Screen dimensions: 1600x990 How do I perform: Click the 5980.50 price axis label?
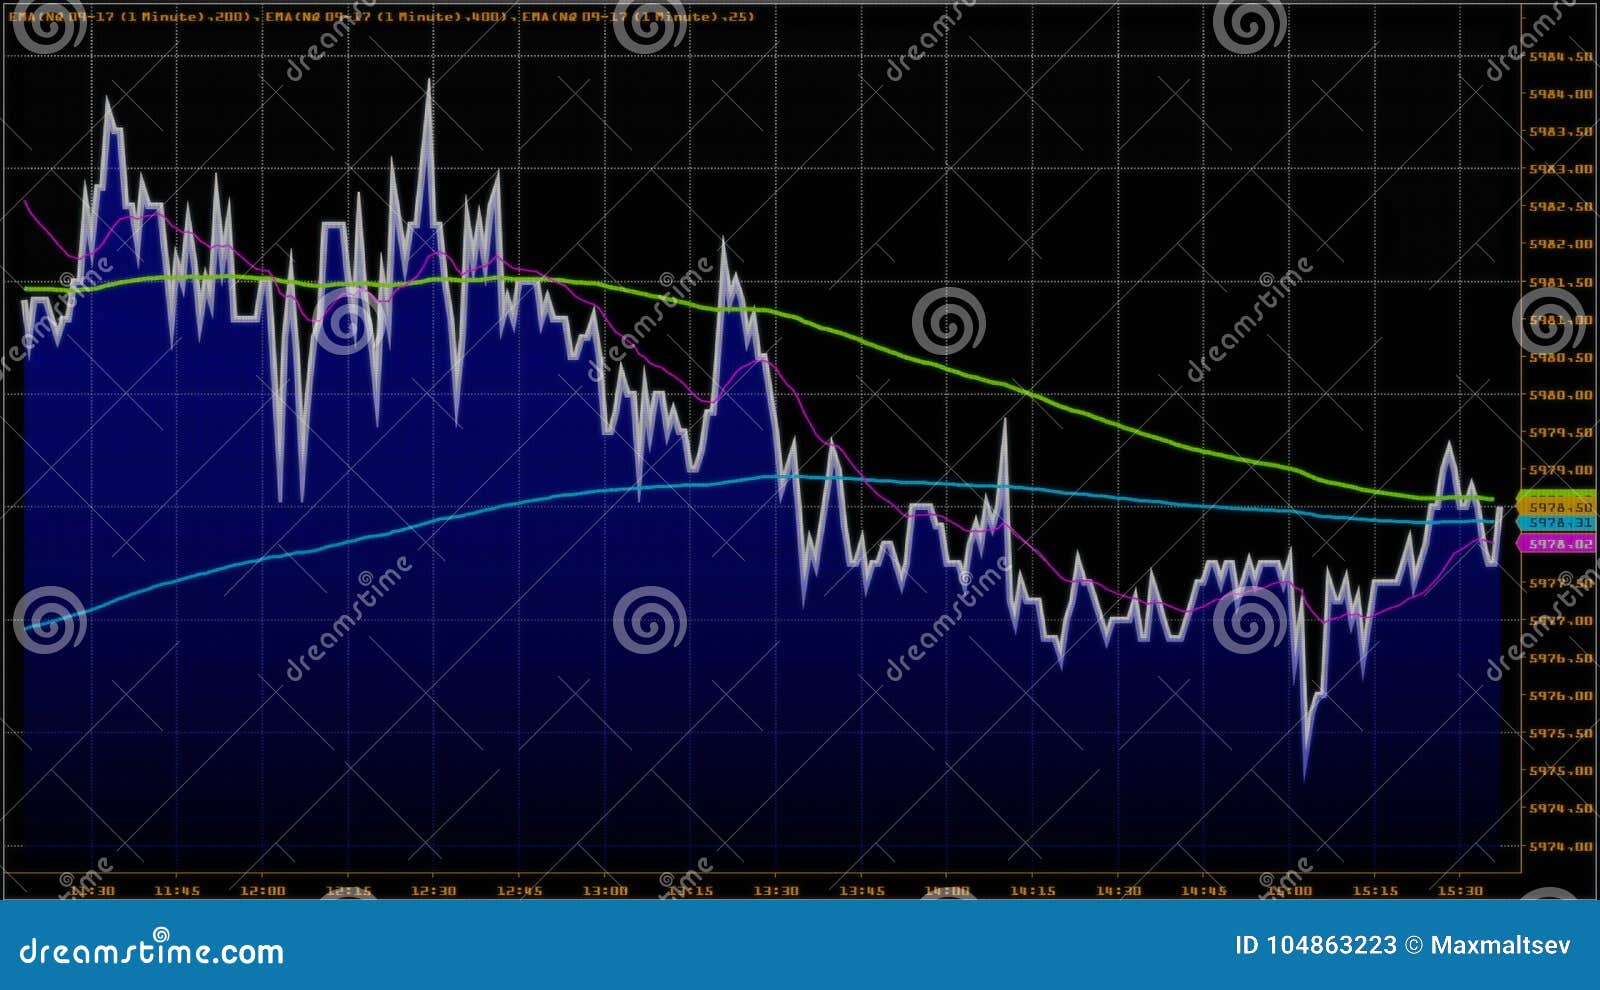pos(1560,357)
